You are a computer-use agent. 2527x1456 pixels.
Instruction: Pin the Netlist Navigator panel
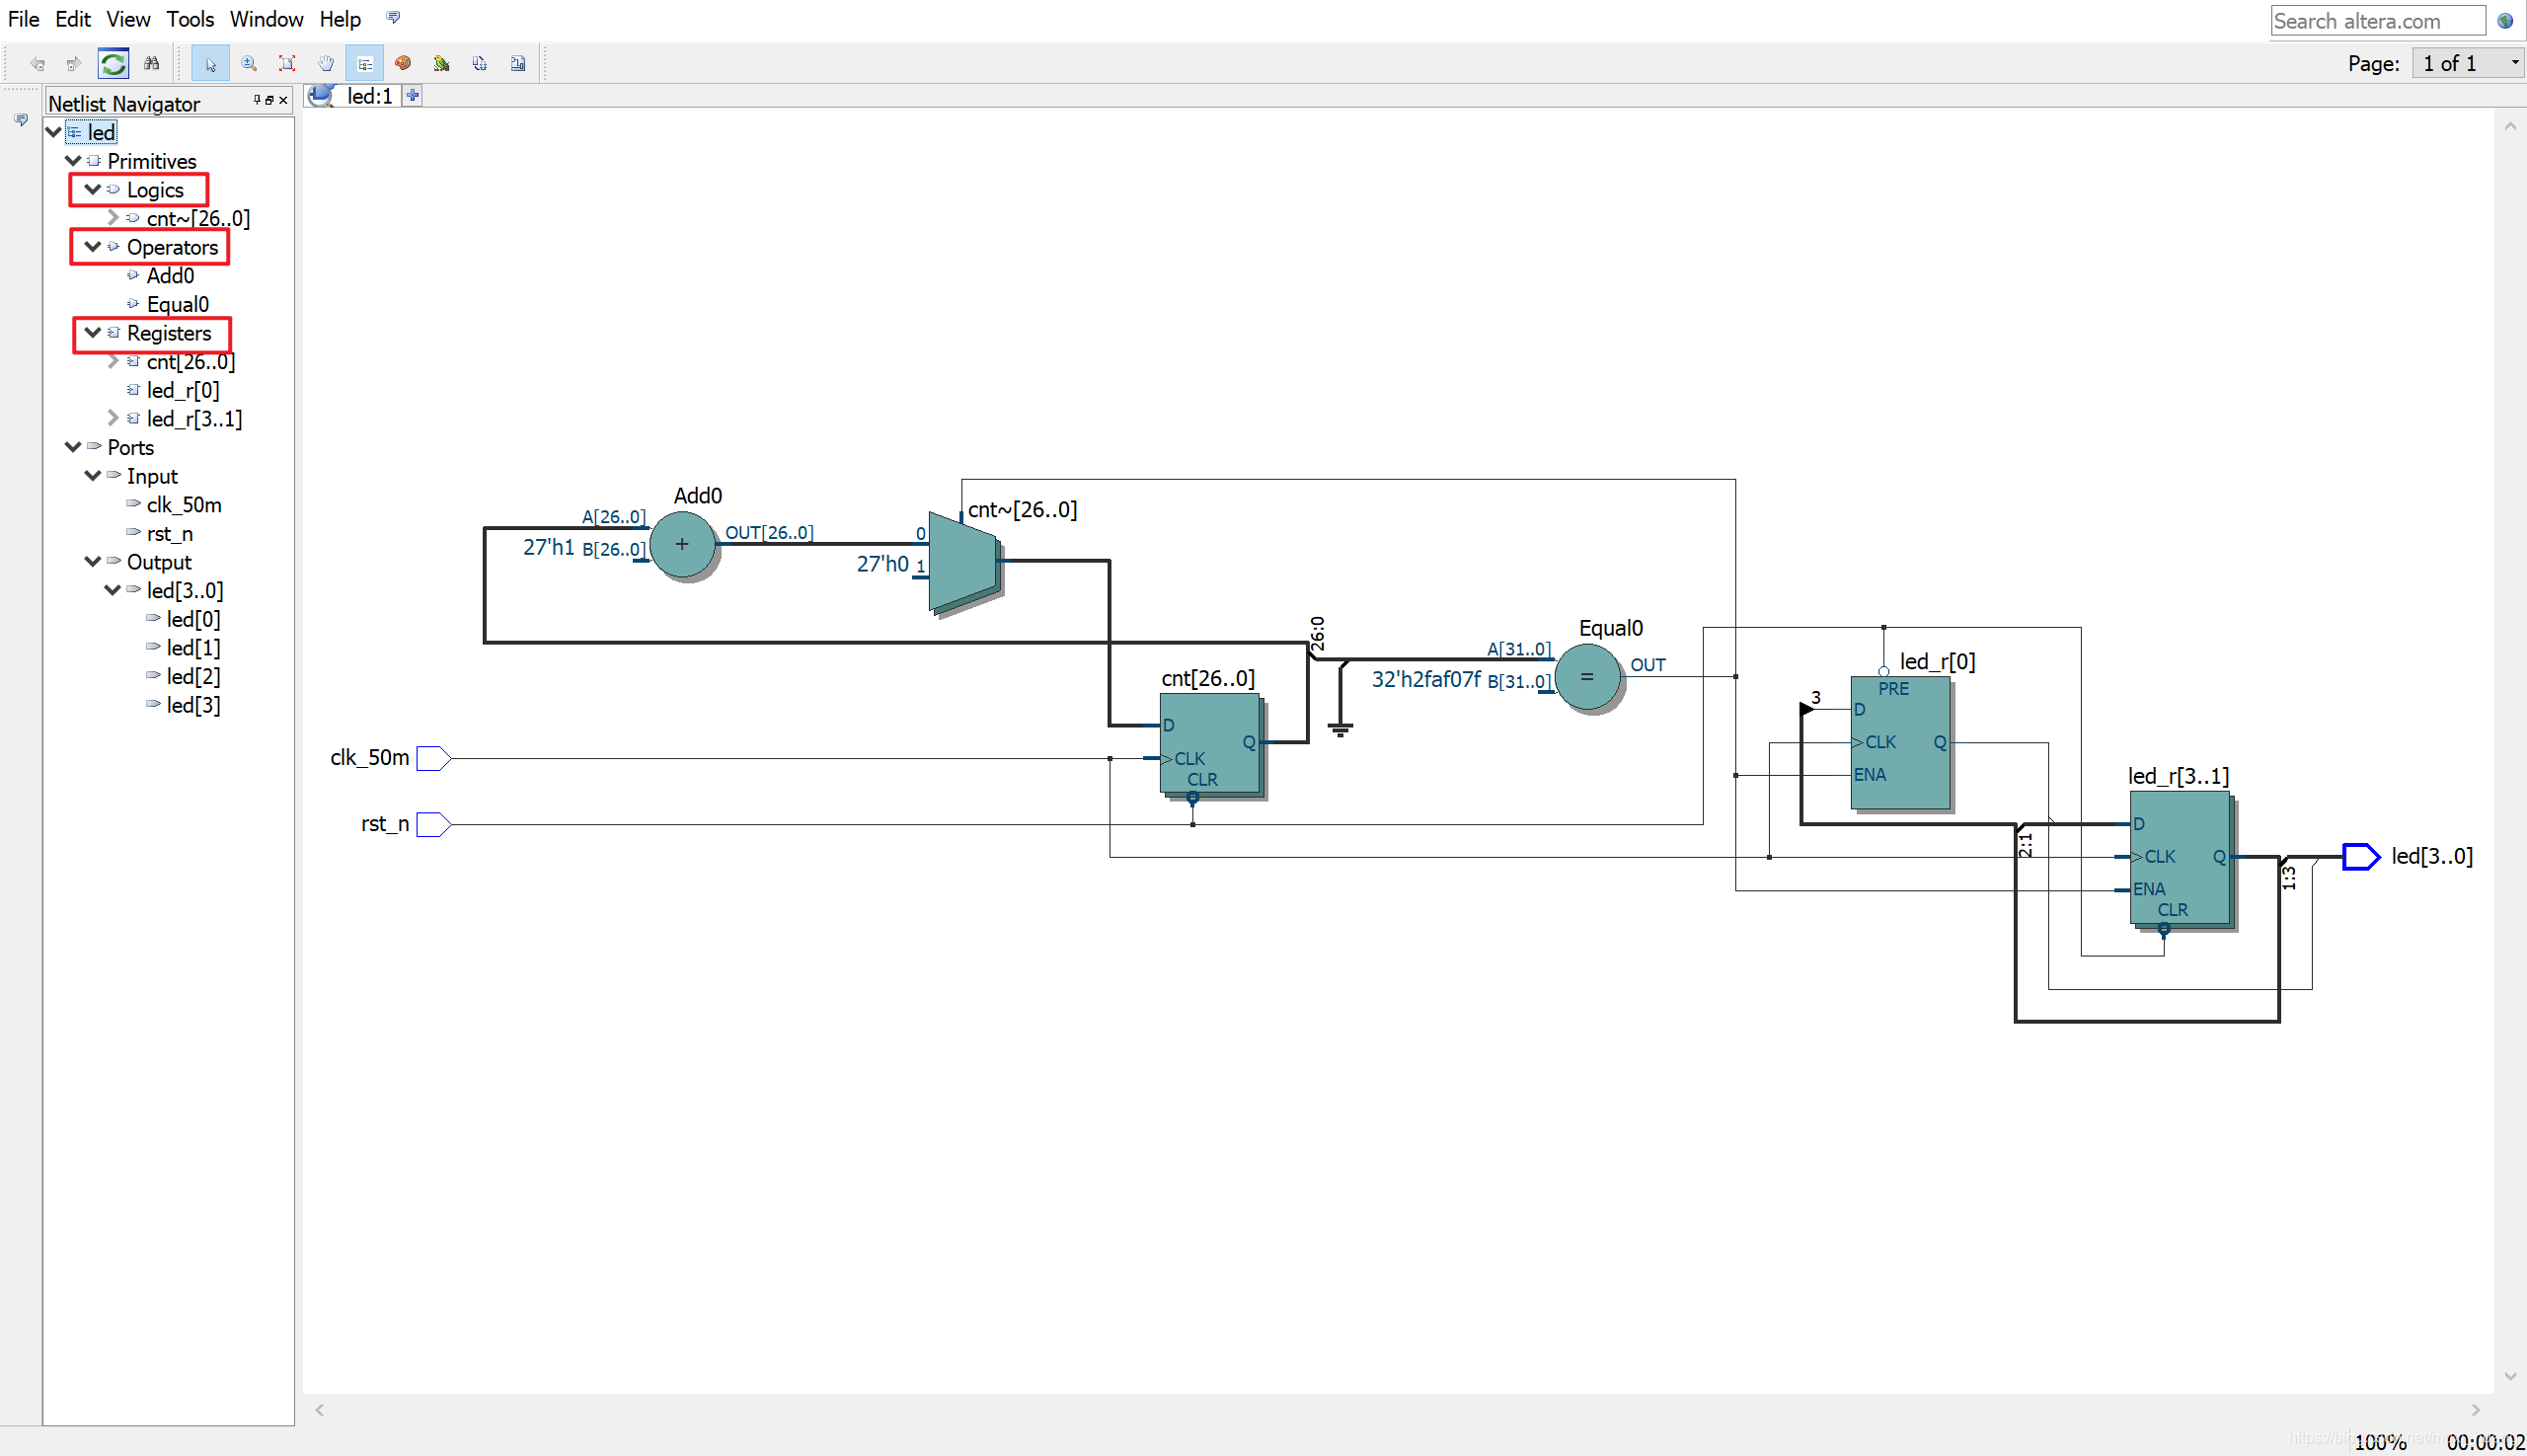pos(257,100)
